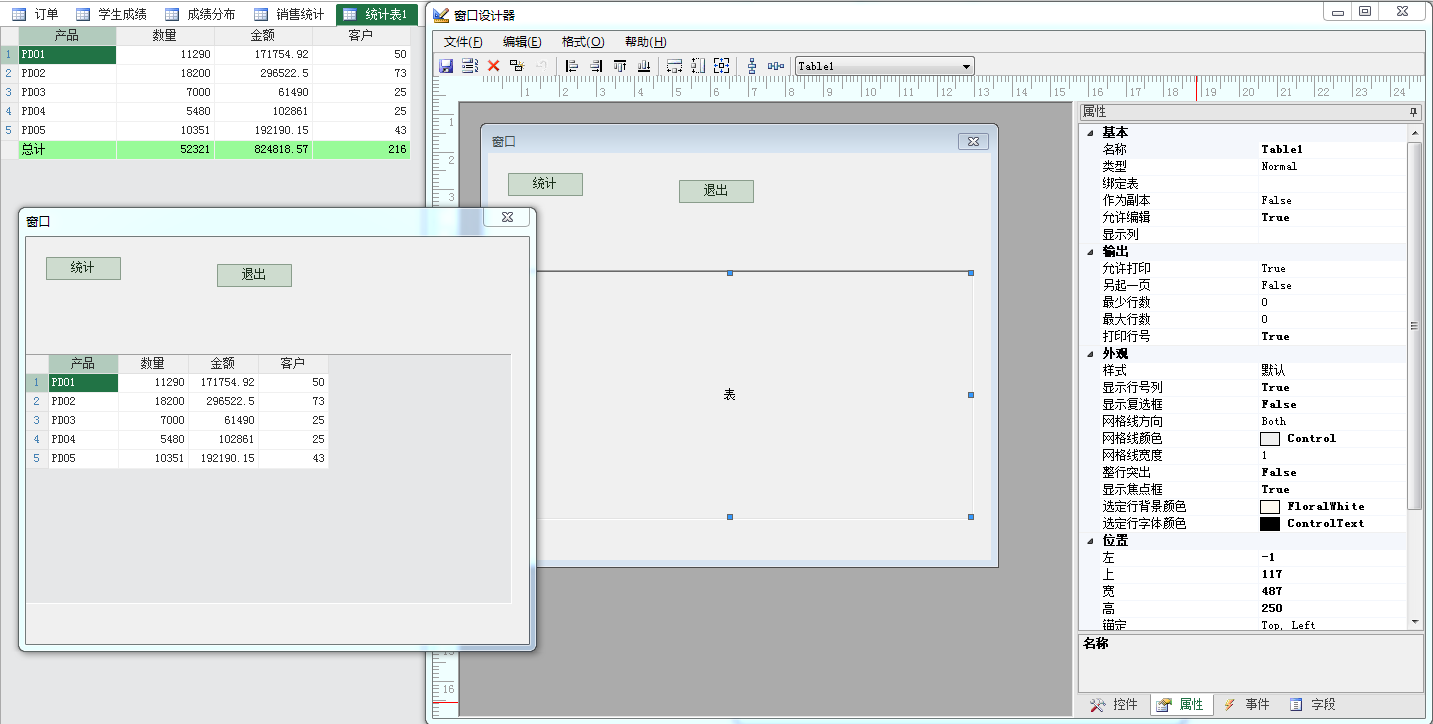Click the undo icon in designer toolbar
This screenshot has width=1433, height=724.
(x=541, y=66)
